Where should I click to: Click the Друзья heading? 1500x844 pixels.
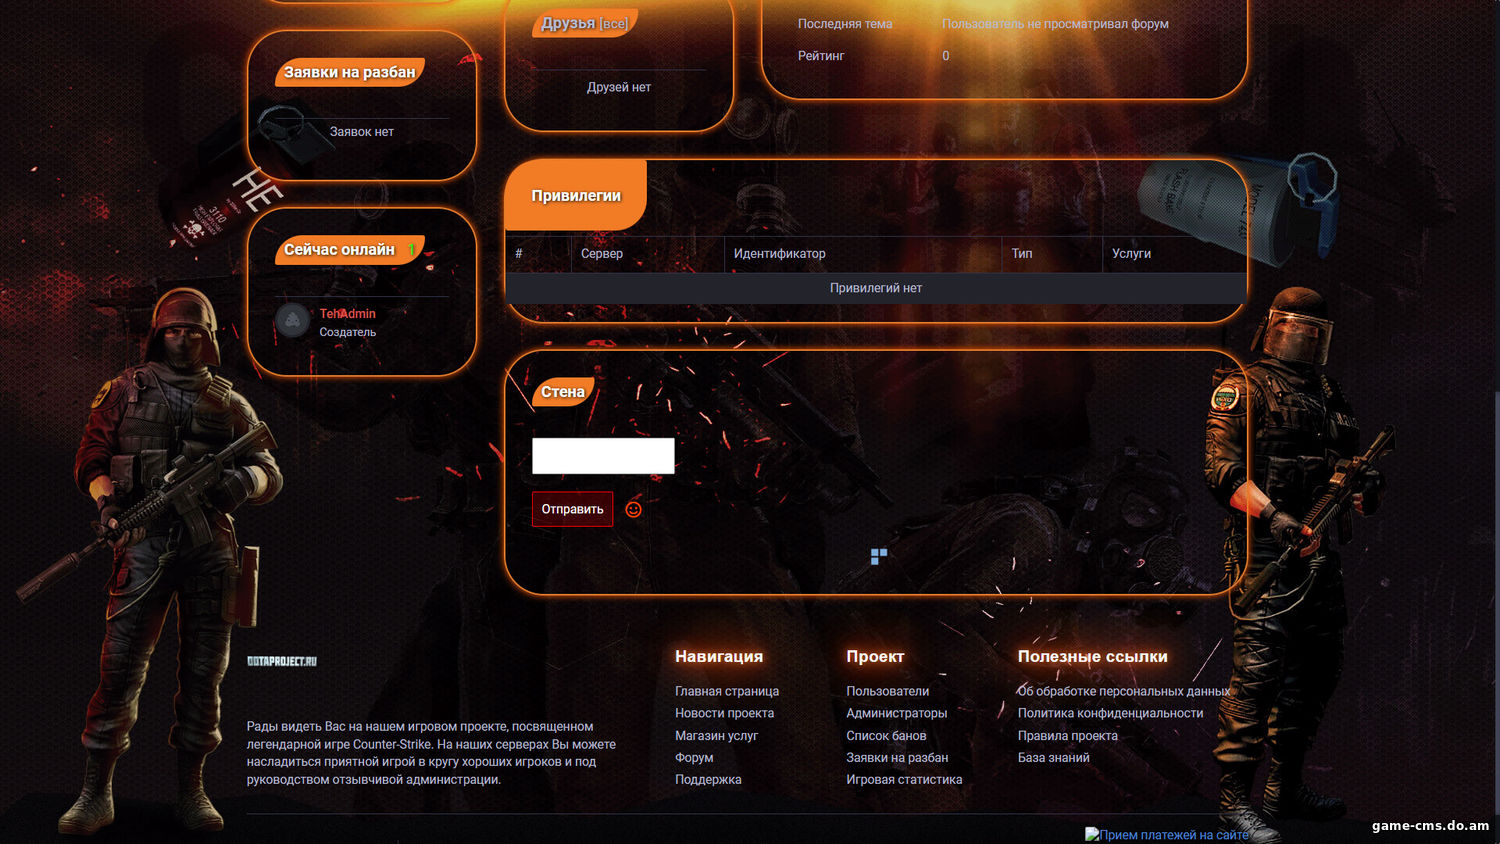[568, 23]
